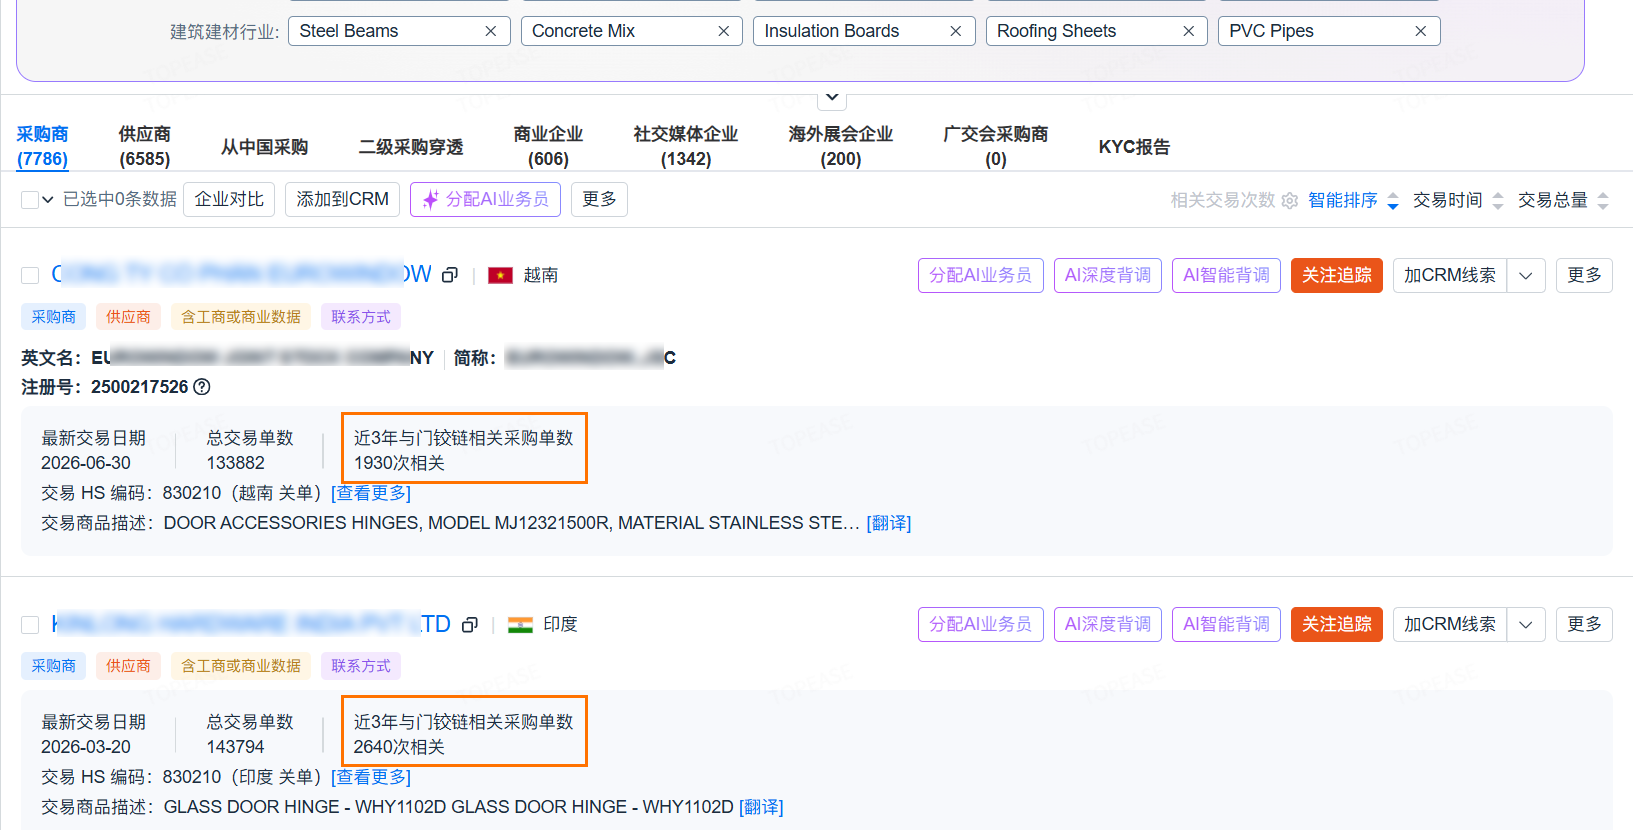Open the 相关交易次数 settings gear icon

pos(1290,200)
